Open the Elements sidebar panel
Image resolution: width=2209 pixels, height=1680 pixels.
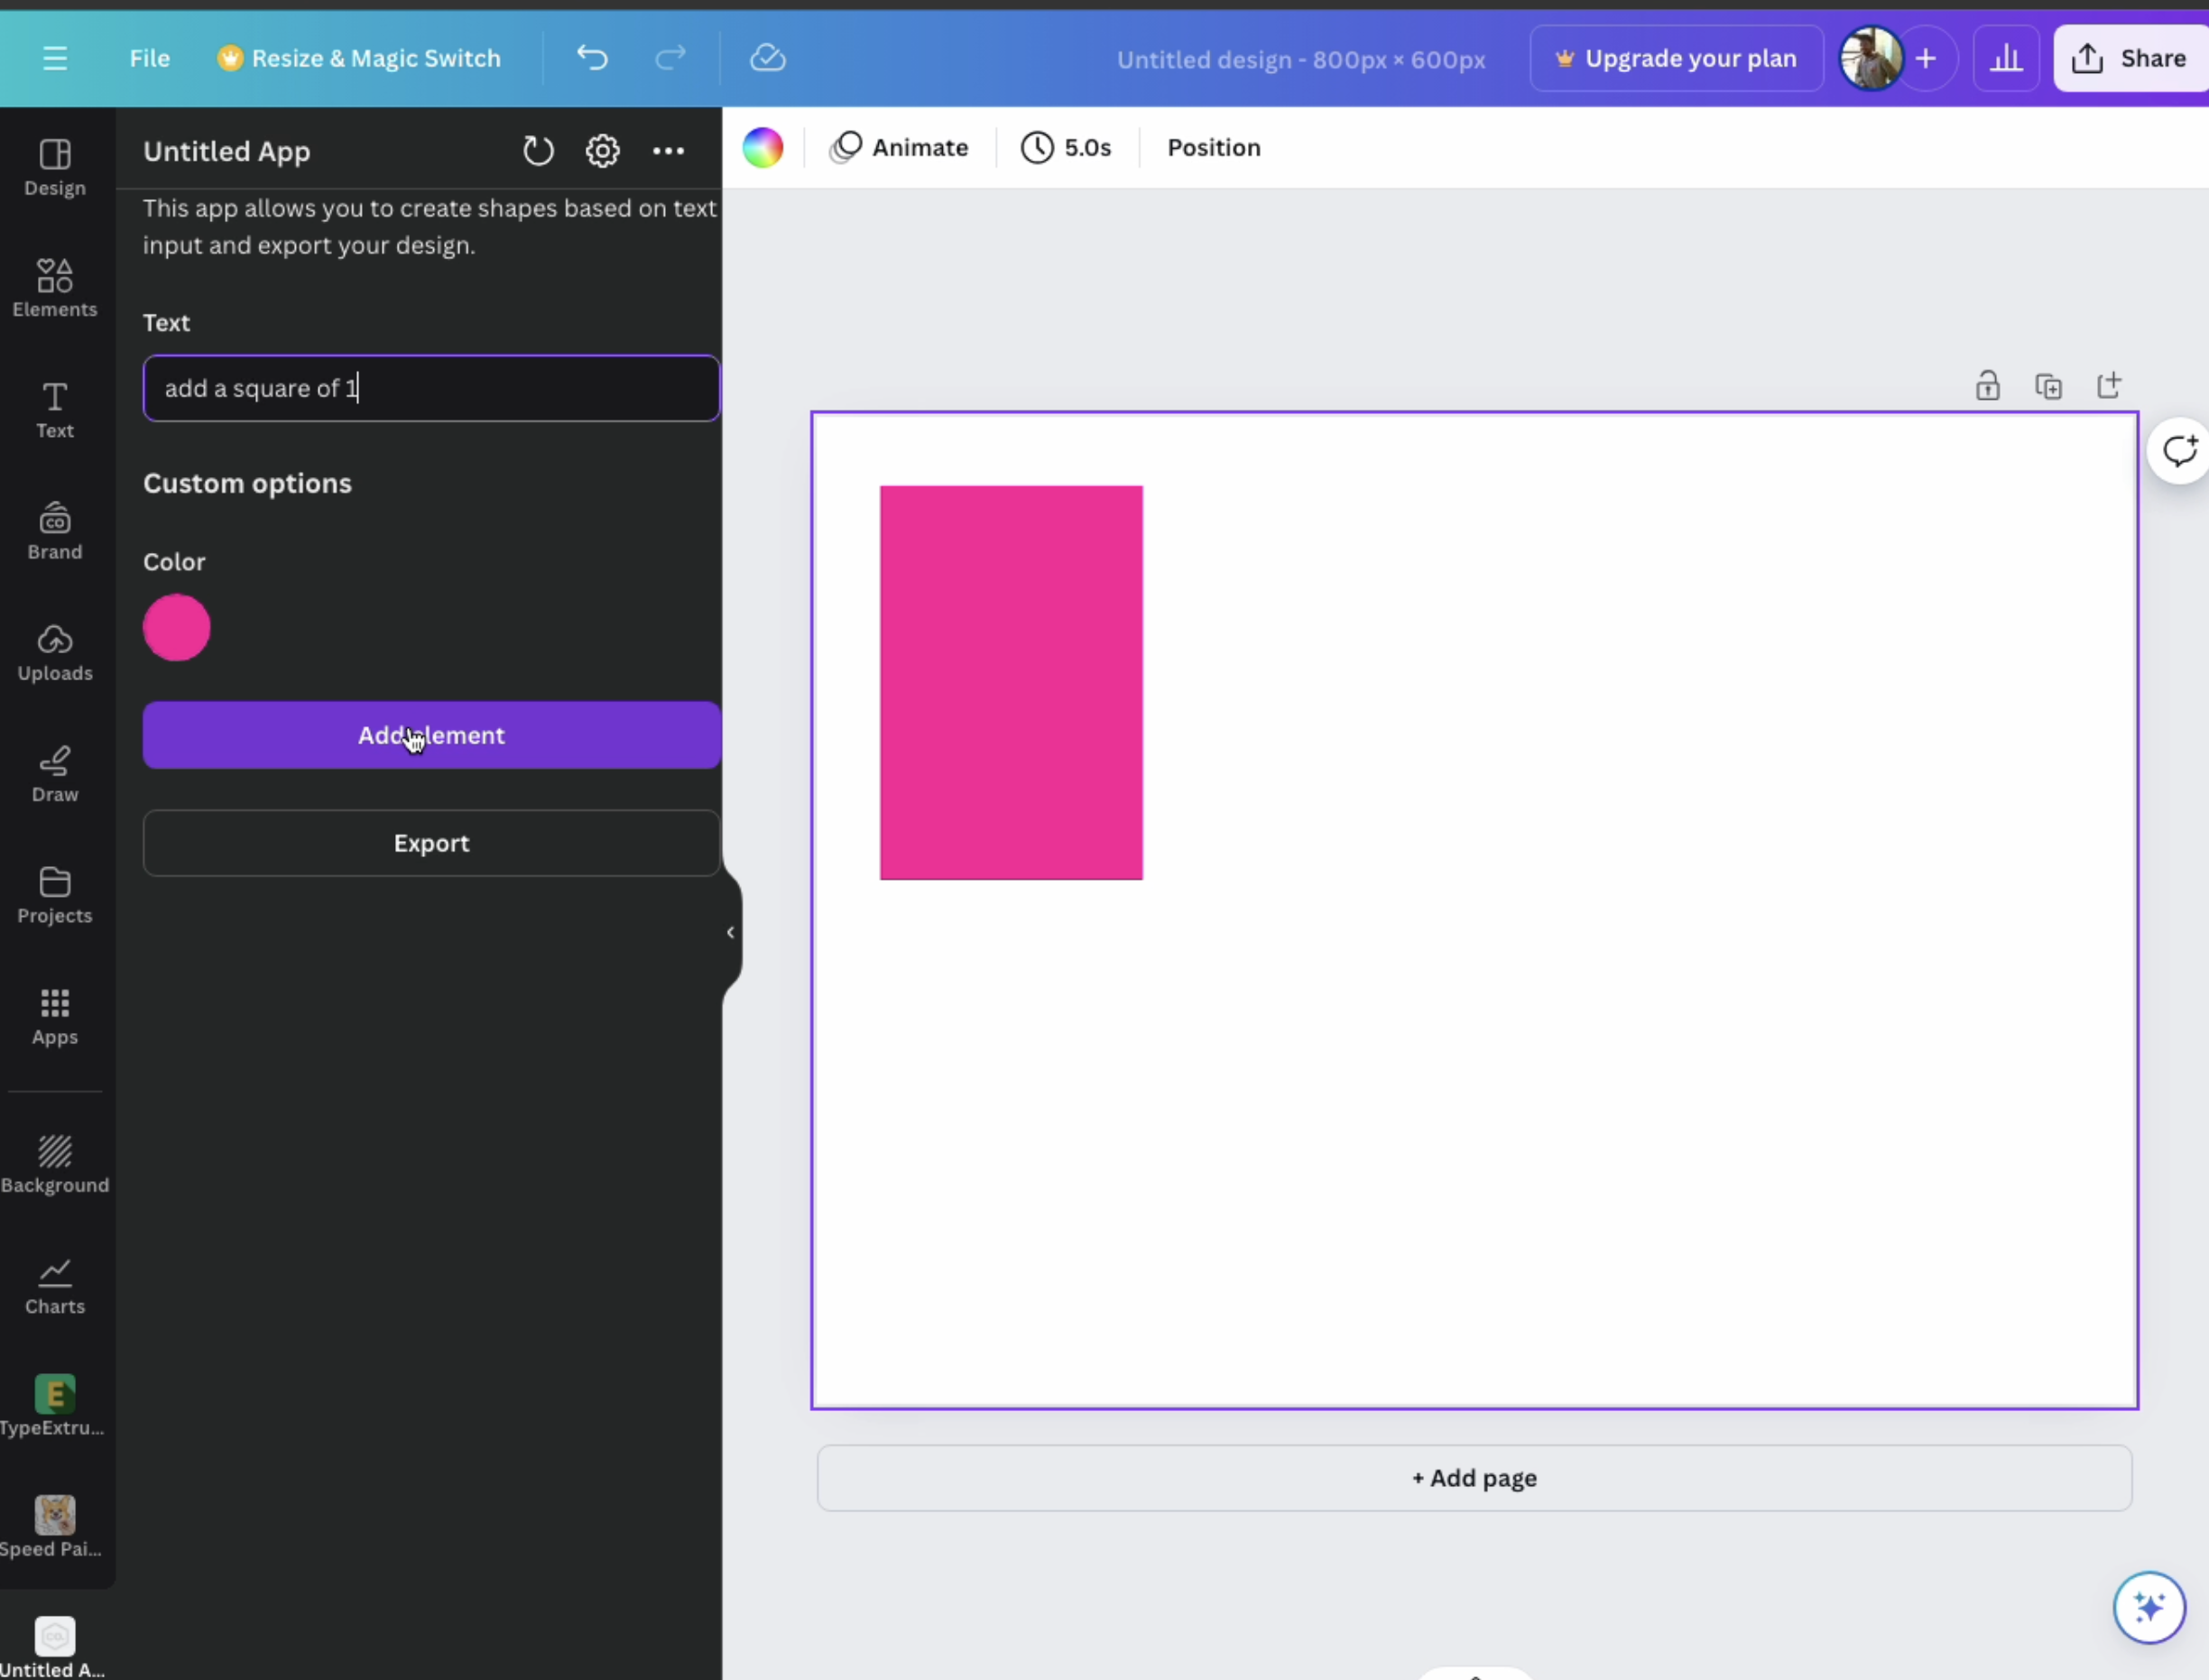(55, 288)
